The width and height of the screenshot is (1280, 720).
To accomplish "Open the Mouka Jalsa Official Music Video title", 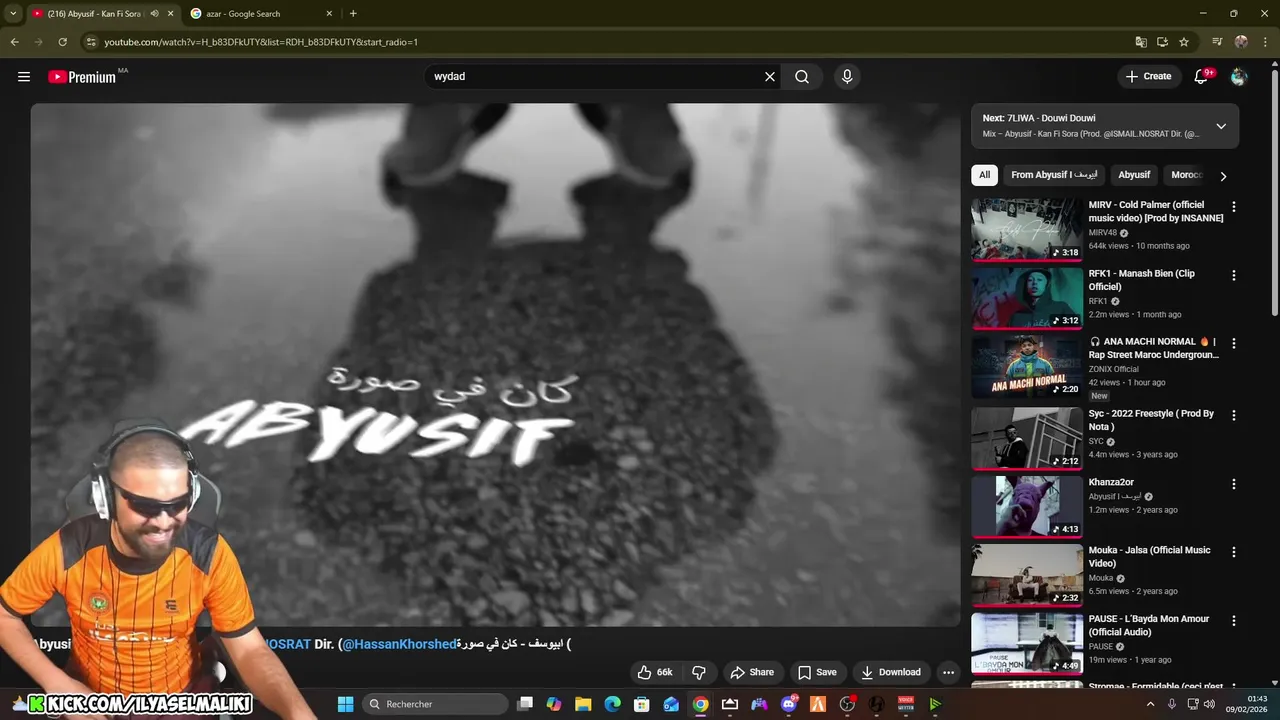I will tap(1149, 557).
